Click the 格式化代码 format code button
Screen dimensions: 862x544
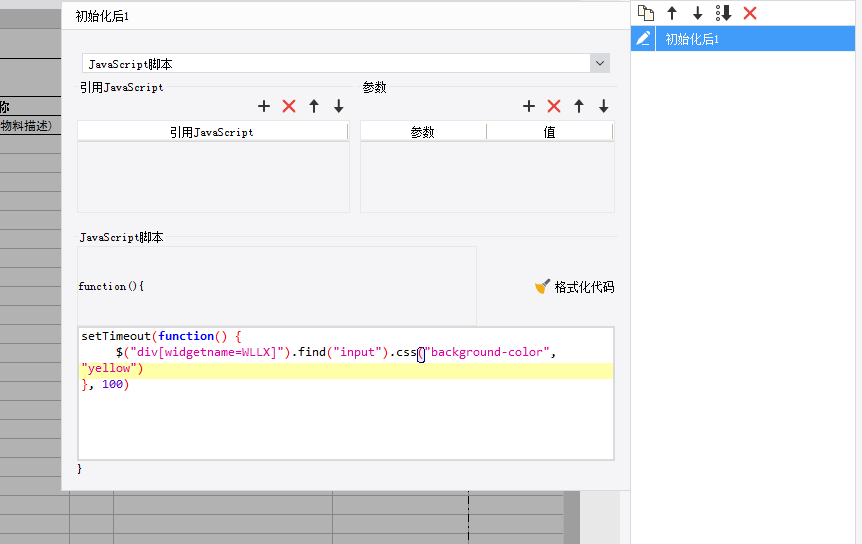(x=575, y=287)
